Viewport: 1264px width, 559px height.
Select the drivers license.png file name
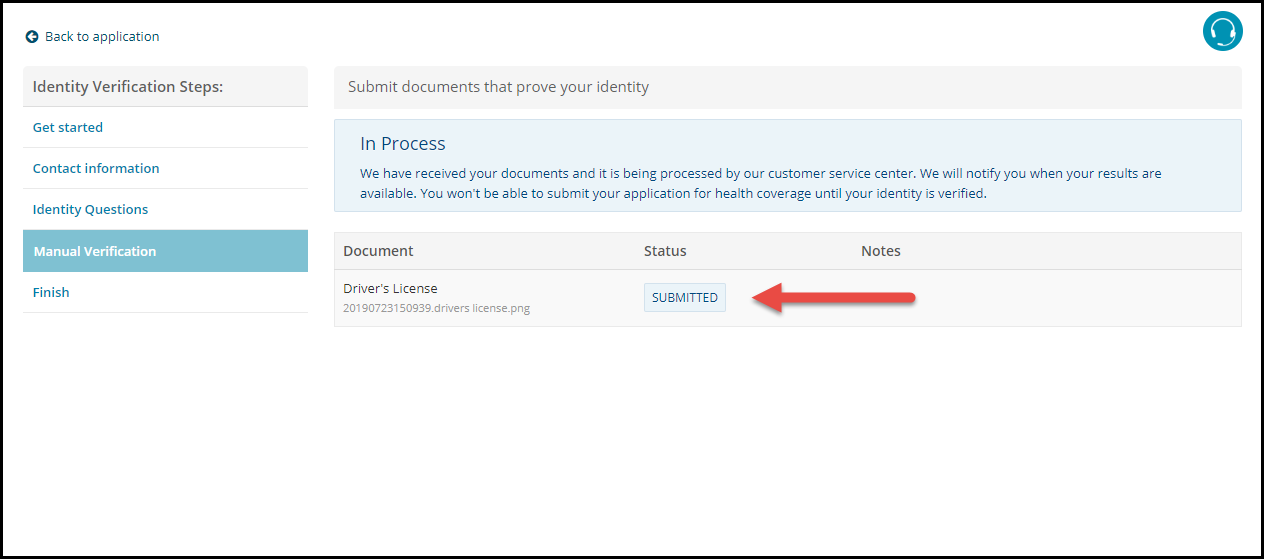point(436,308)
